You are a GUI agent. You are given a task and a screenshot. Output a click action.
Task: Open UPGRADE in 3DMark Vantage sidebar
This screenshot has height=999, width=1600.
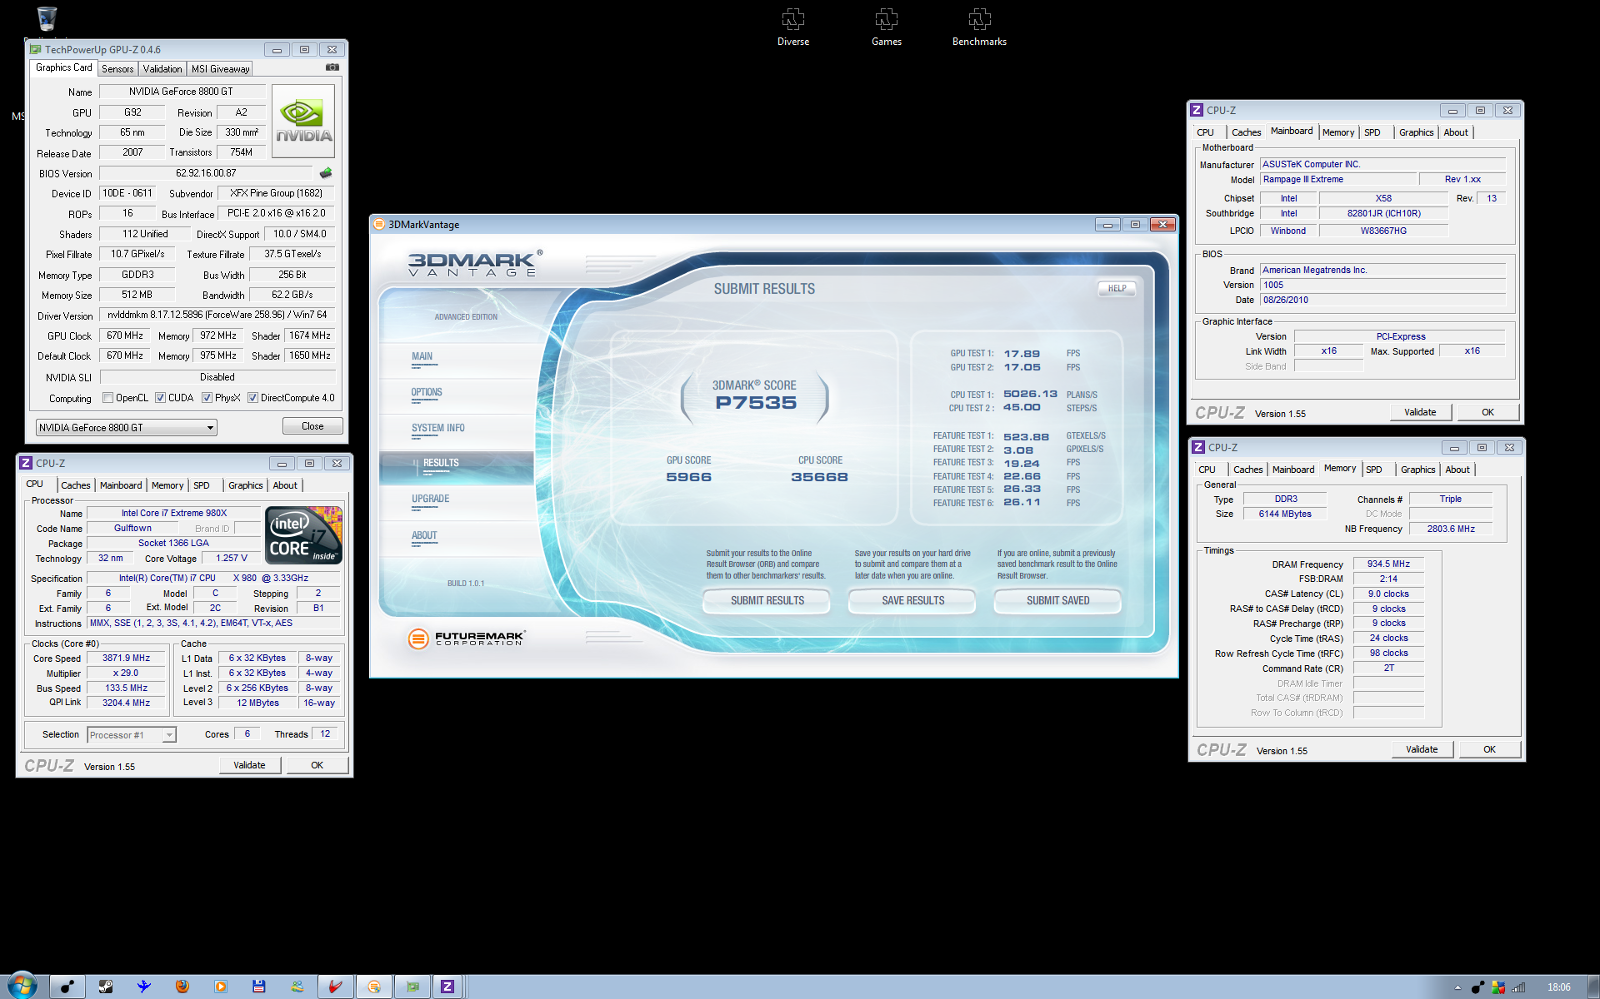(430, 499)
